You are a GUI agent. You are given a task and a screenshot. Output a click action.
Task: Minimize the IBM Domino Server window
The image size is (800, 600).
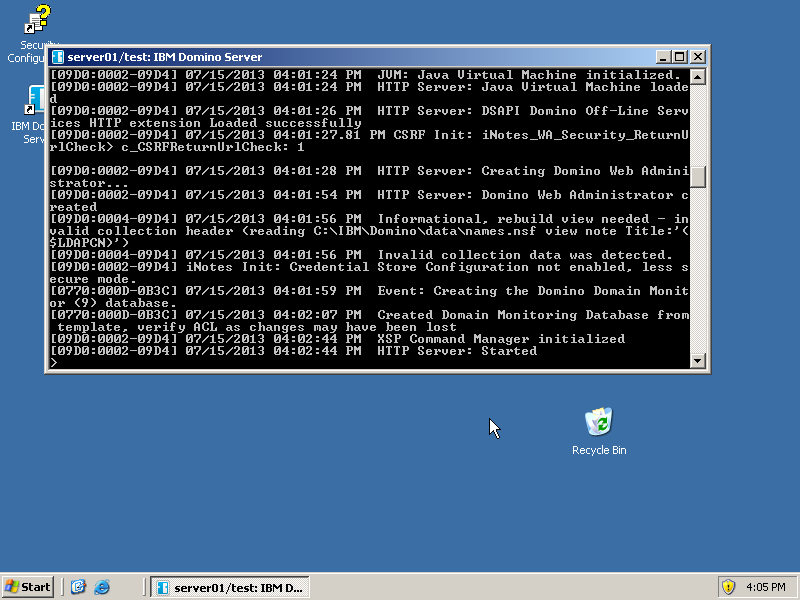tap(663, 57)
